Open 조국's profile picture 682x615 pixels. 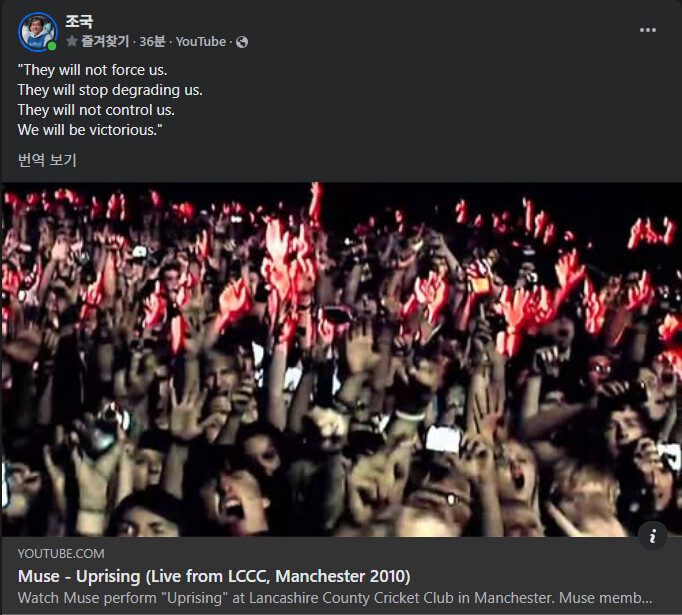37,32
